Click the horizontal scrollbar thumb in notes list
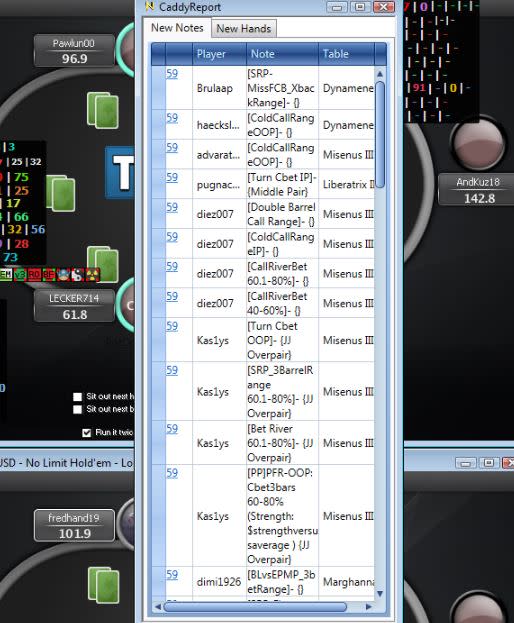514x623 pixels. pos(255,607)
